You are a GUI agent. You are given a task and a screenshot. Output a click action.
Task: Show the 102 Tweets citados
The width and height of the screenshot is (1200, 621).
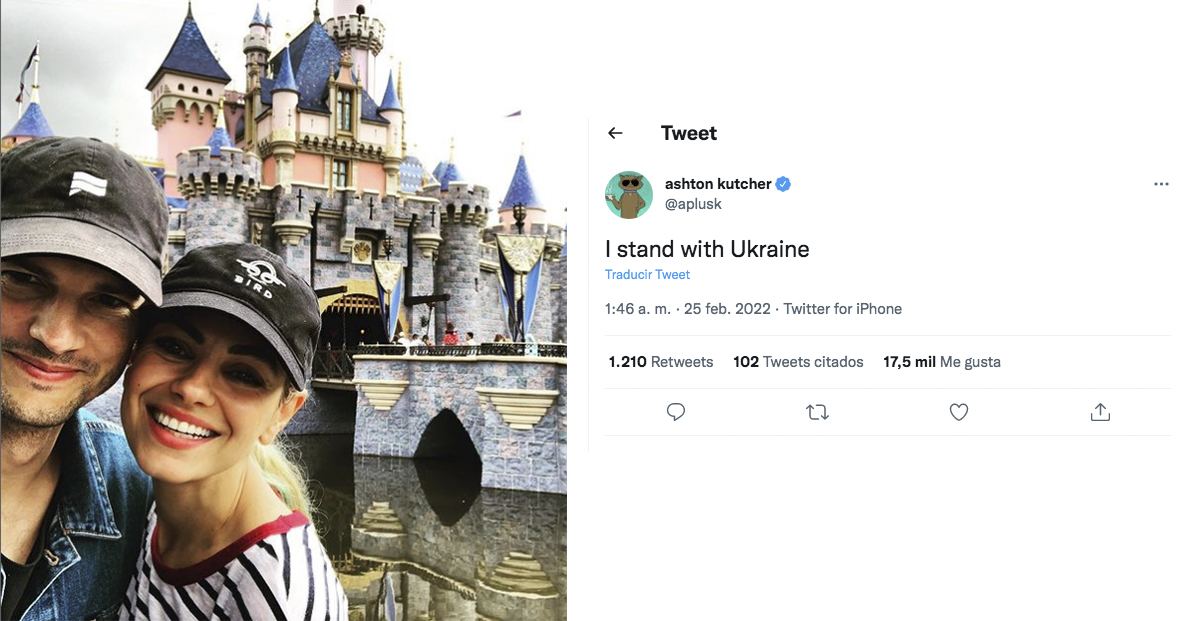798,362
